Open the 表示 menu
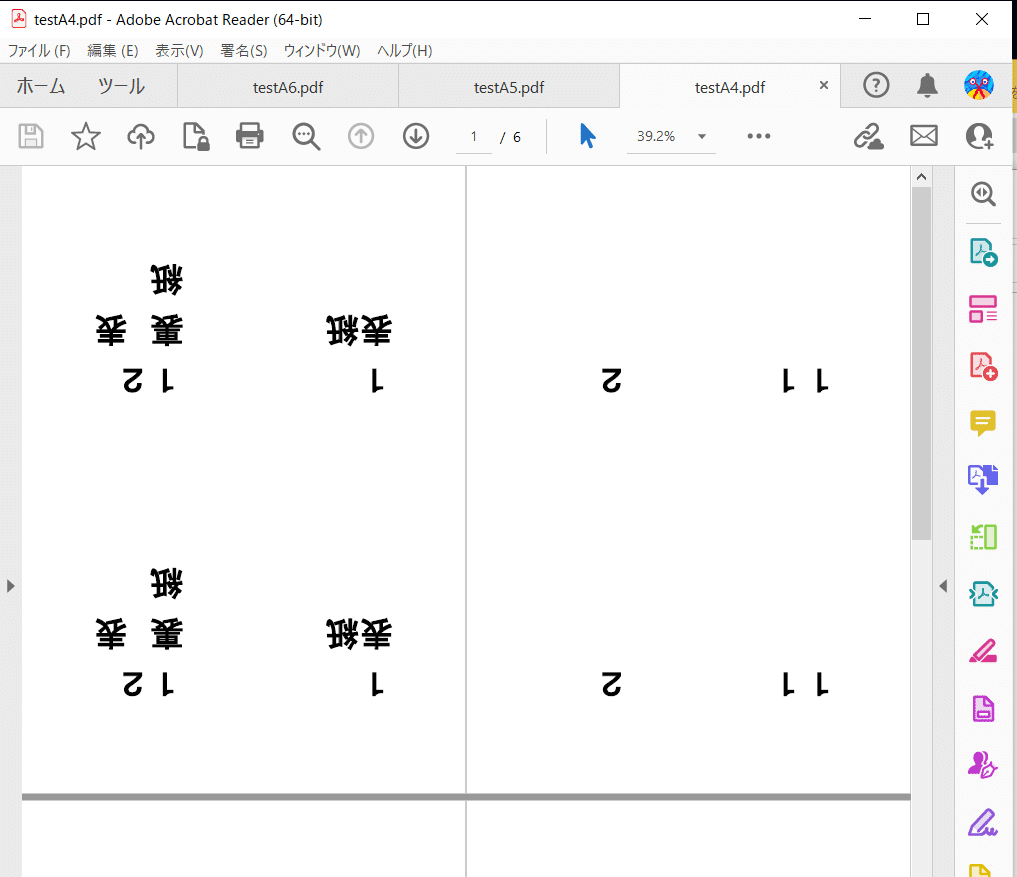Image resolution: width=1017 pixels, height=877 pixels. click(179, 50)
